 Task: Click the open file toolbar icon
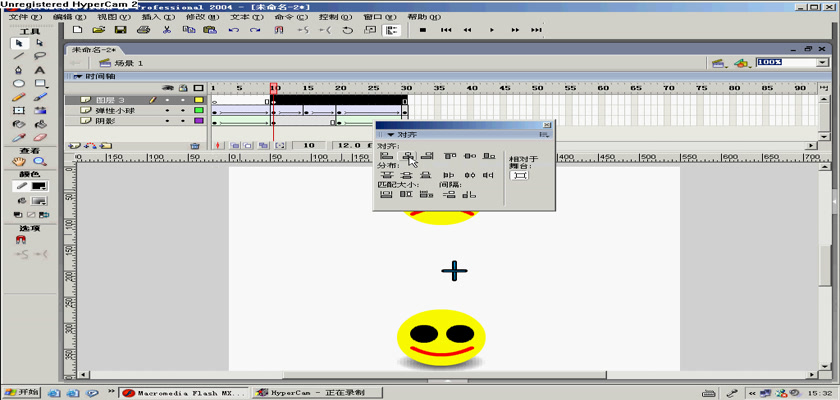98,30
